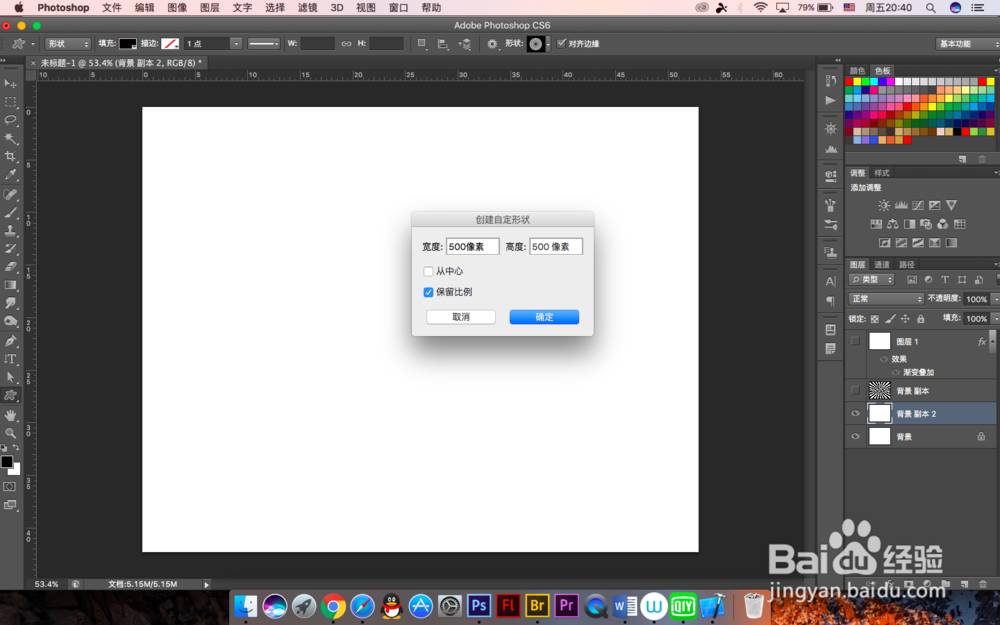Open Photoshop from the Dock
The width and height of the screenshot is (1000, 625).
pyautogui.click(x=478, y=605)
